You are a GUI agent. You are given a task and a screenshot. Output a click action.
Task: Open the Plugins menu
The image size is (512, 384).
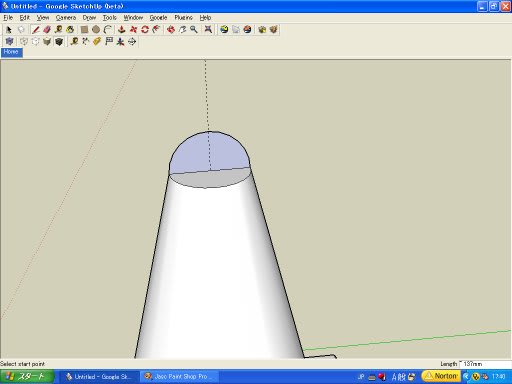pos(183,18)
